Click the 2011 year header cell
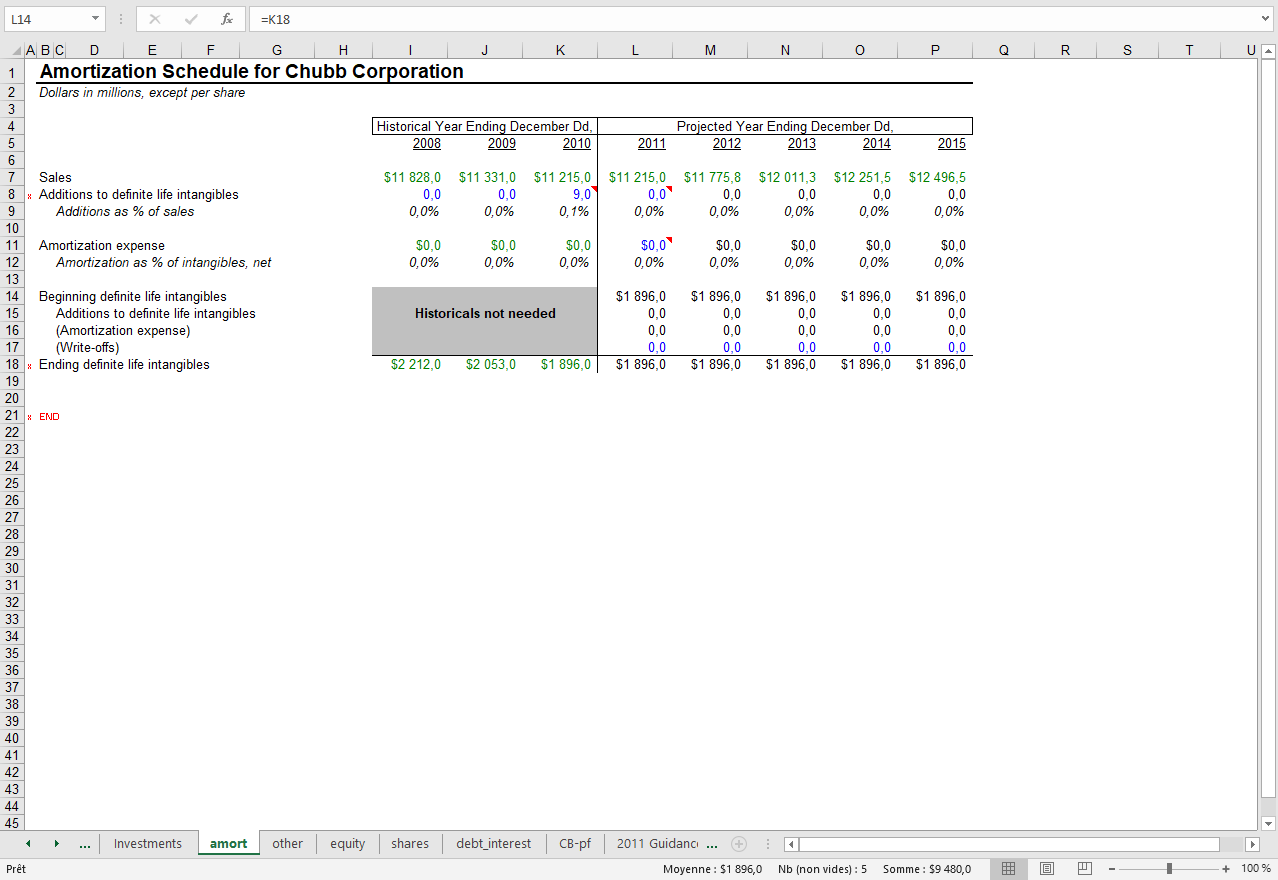This screenshot has height=880, width=1278. [635, 143]
